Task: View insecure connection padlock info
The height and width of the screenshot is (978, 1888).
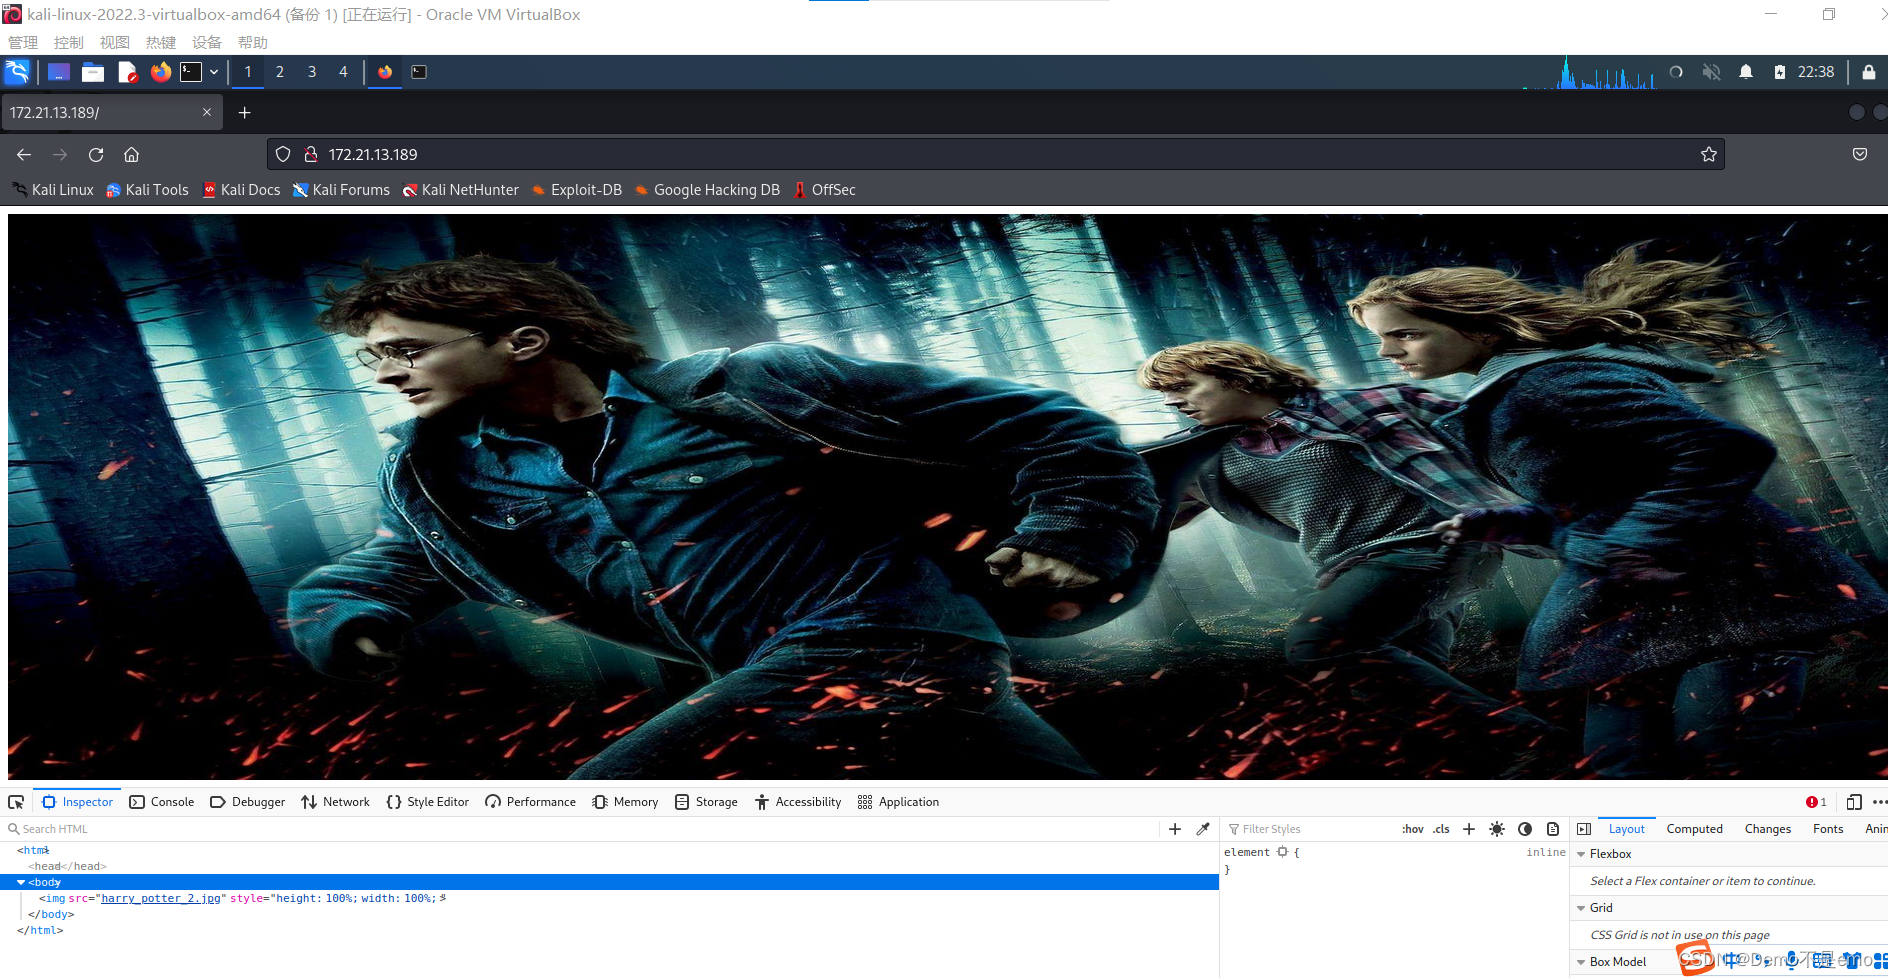Action: [x=311, y=154]
